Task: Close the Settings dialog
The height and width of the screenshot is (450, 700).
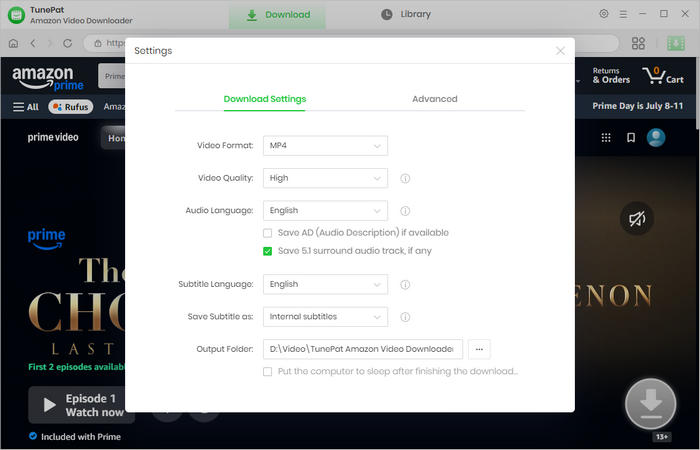Action: [x=560, y=51]
